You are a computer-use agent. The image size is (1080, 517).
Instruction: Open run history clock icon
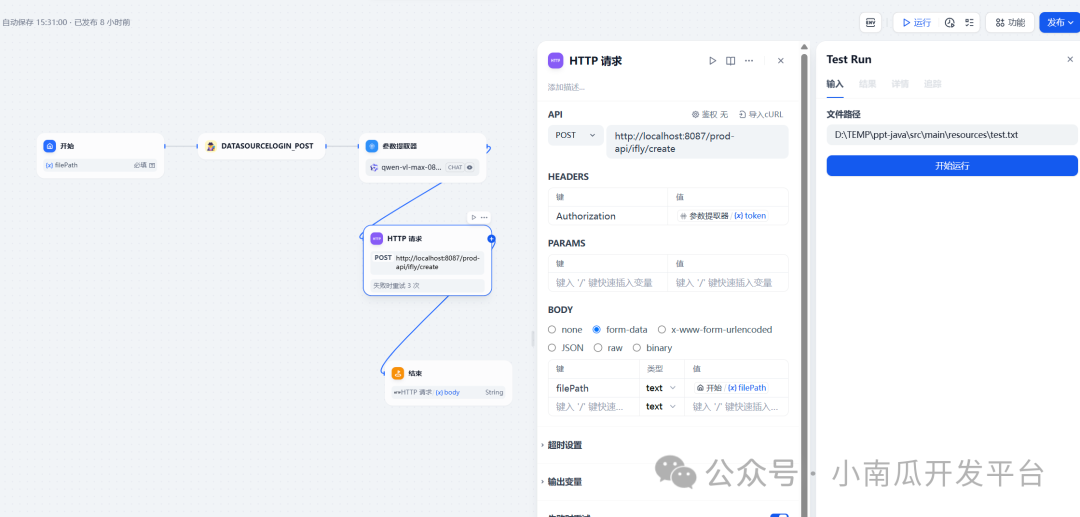click(x=950, y=23)
